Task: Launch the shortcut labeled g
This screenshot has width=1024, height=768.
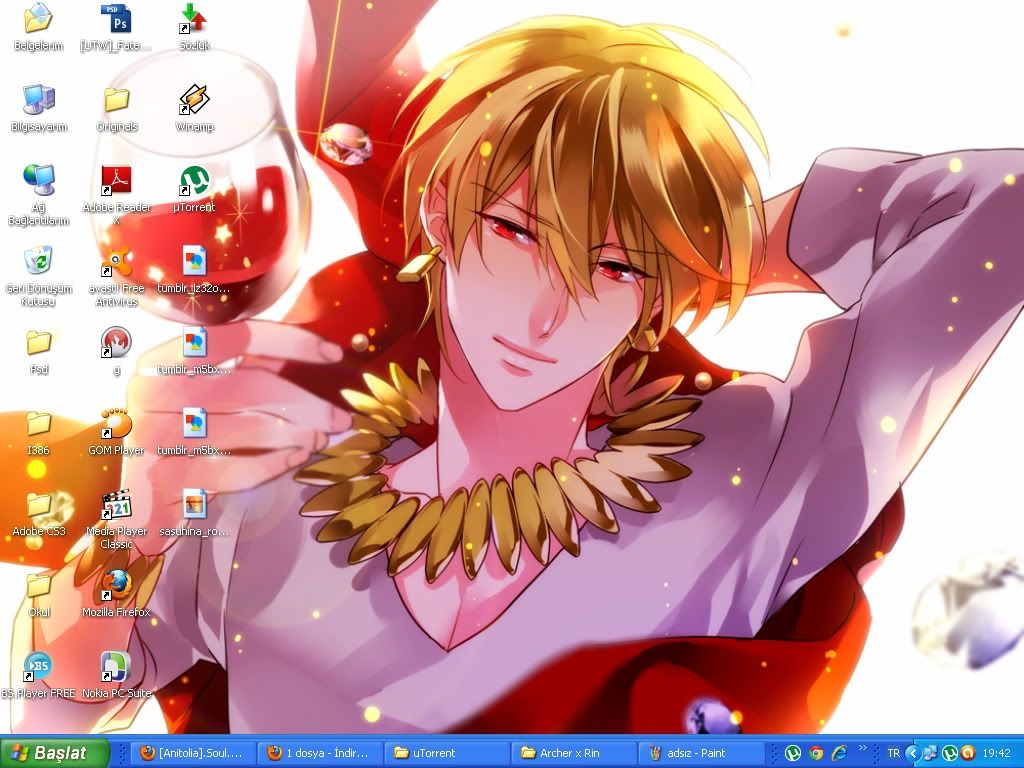Action: pos(116,351)
